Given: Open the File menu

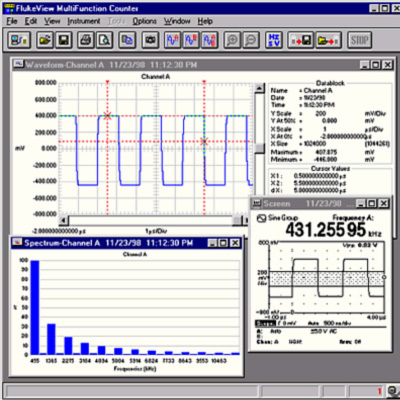Looking at the screenshot, I should click(12, 21).
